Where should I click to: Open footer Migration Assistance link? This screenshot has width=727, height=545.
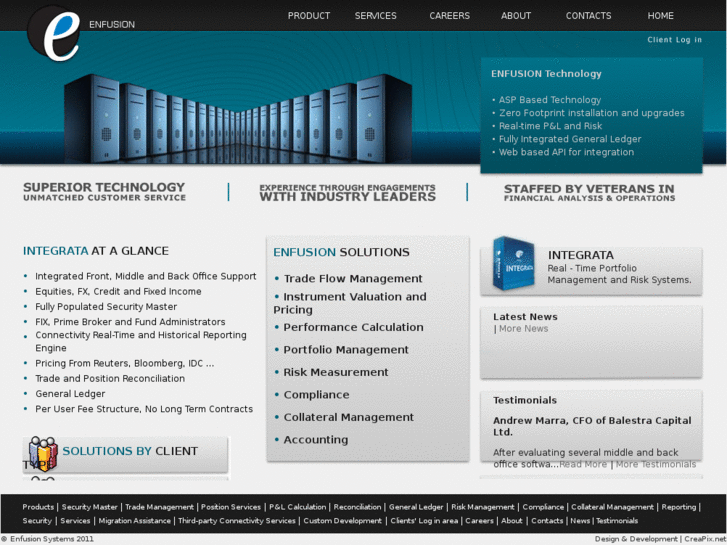(134, 521)
